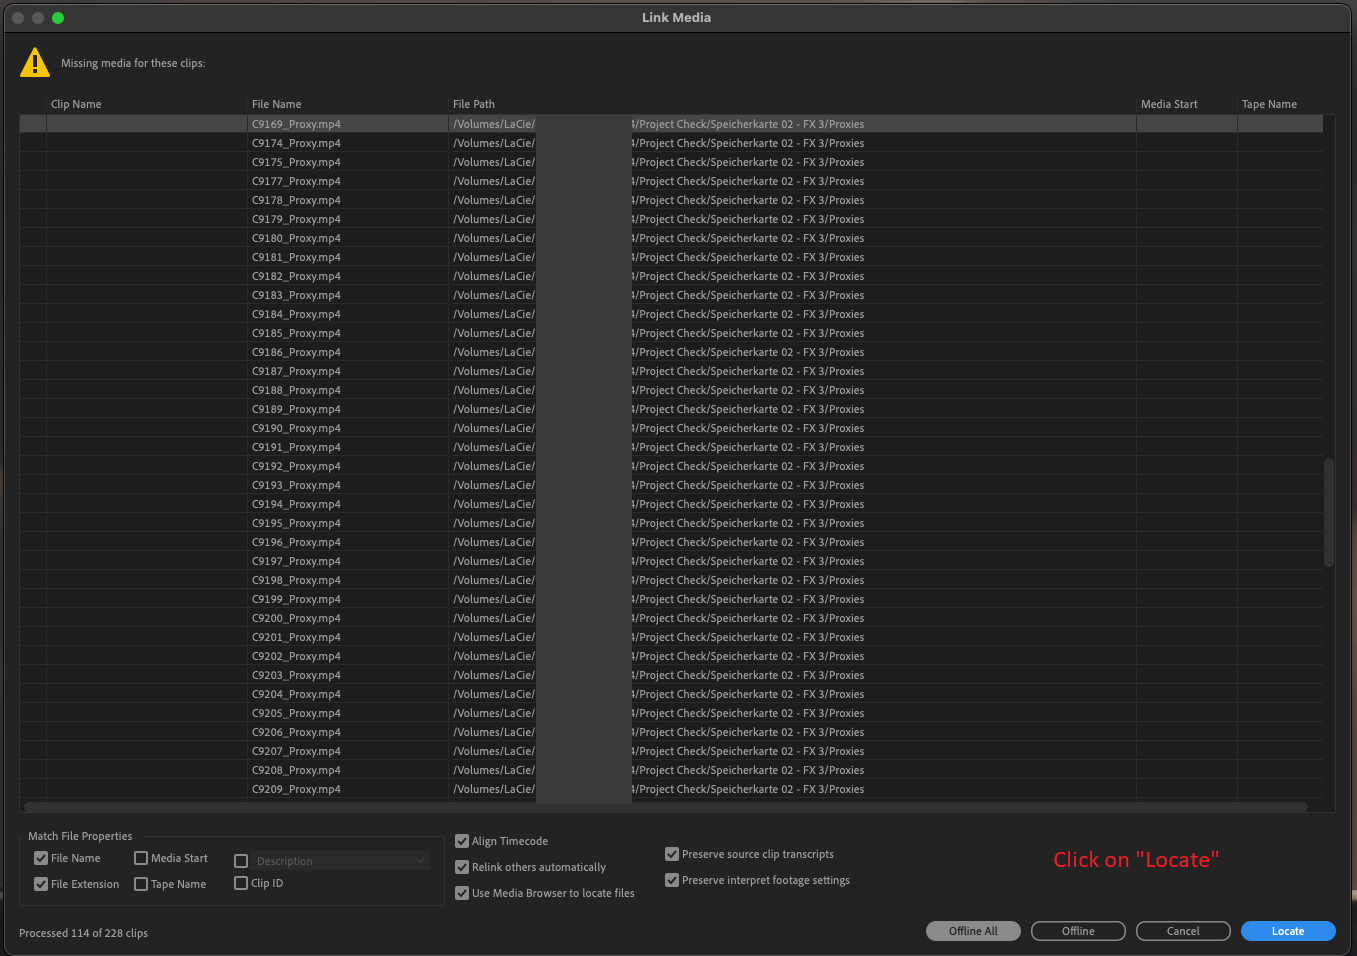This screenshot has width=1357, height=956.
Task: Select clip C9205_Proxy.mp4
Action: (x=671, y=713)
